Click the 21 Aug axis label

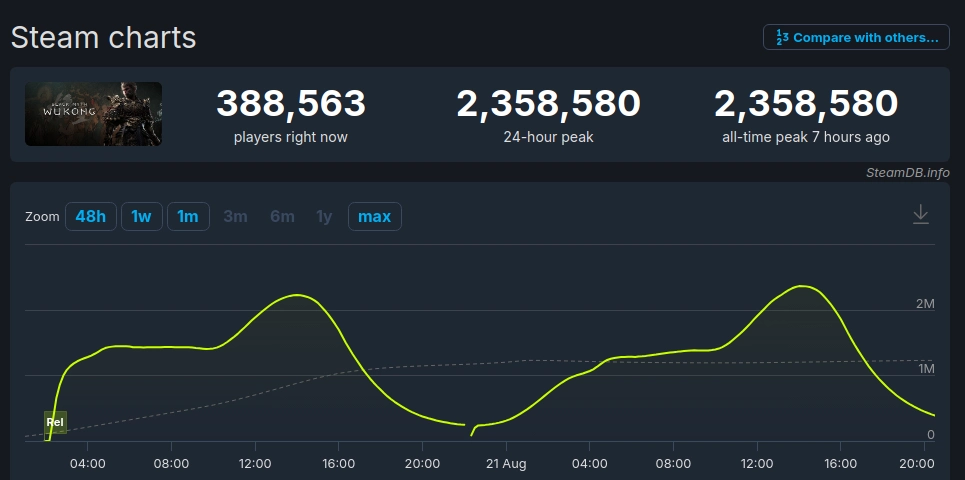point(506,462)
